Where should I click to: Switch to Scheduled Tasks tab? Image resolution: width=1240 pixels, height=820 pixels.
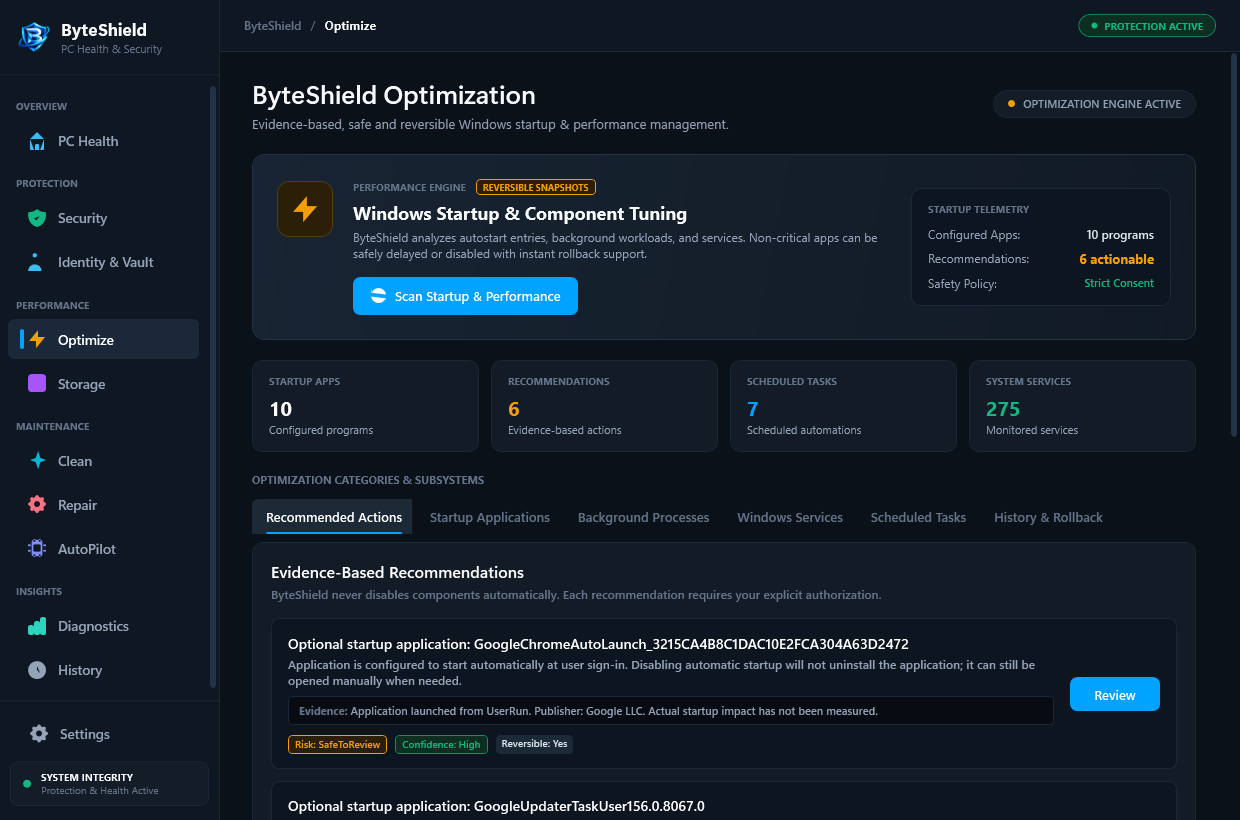pyautogui.click(x=918, y=517)
